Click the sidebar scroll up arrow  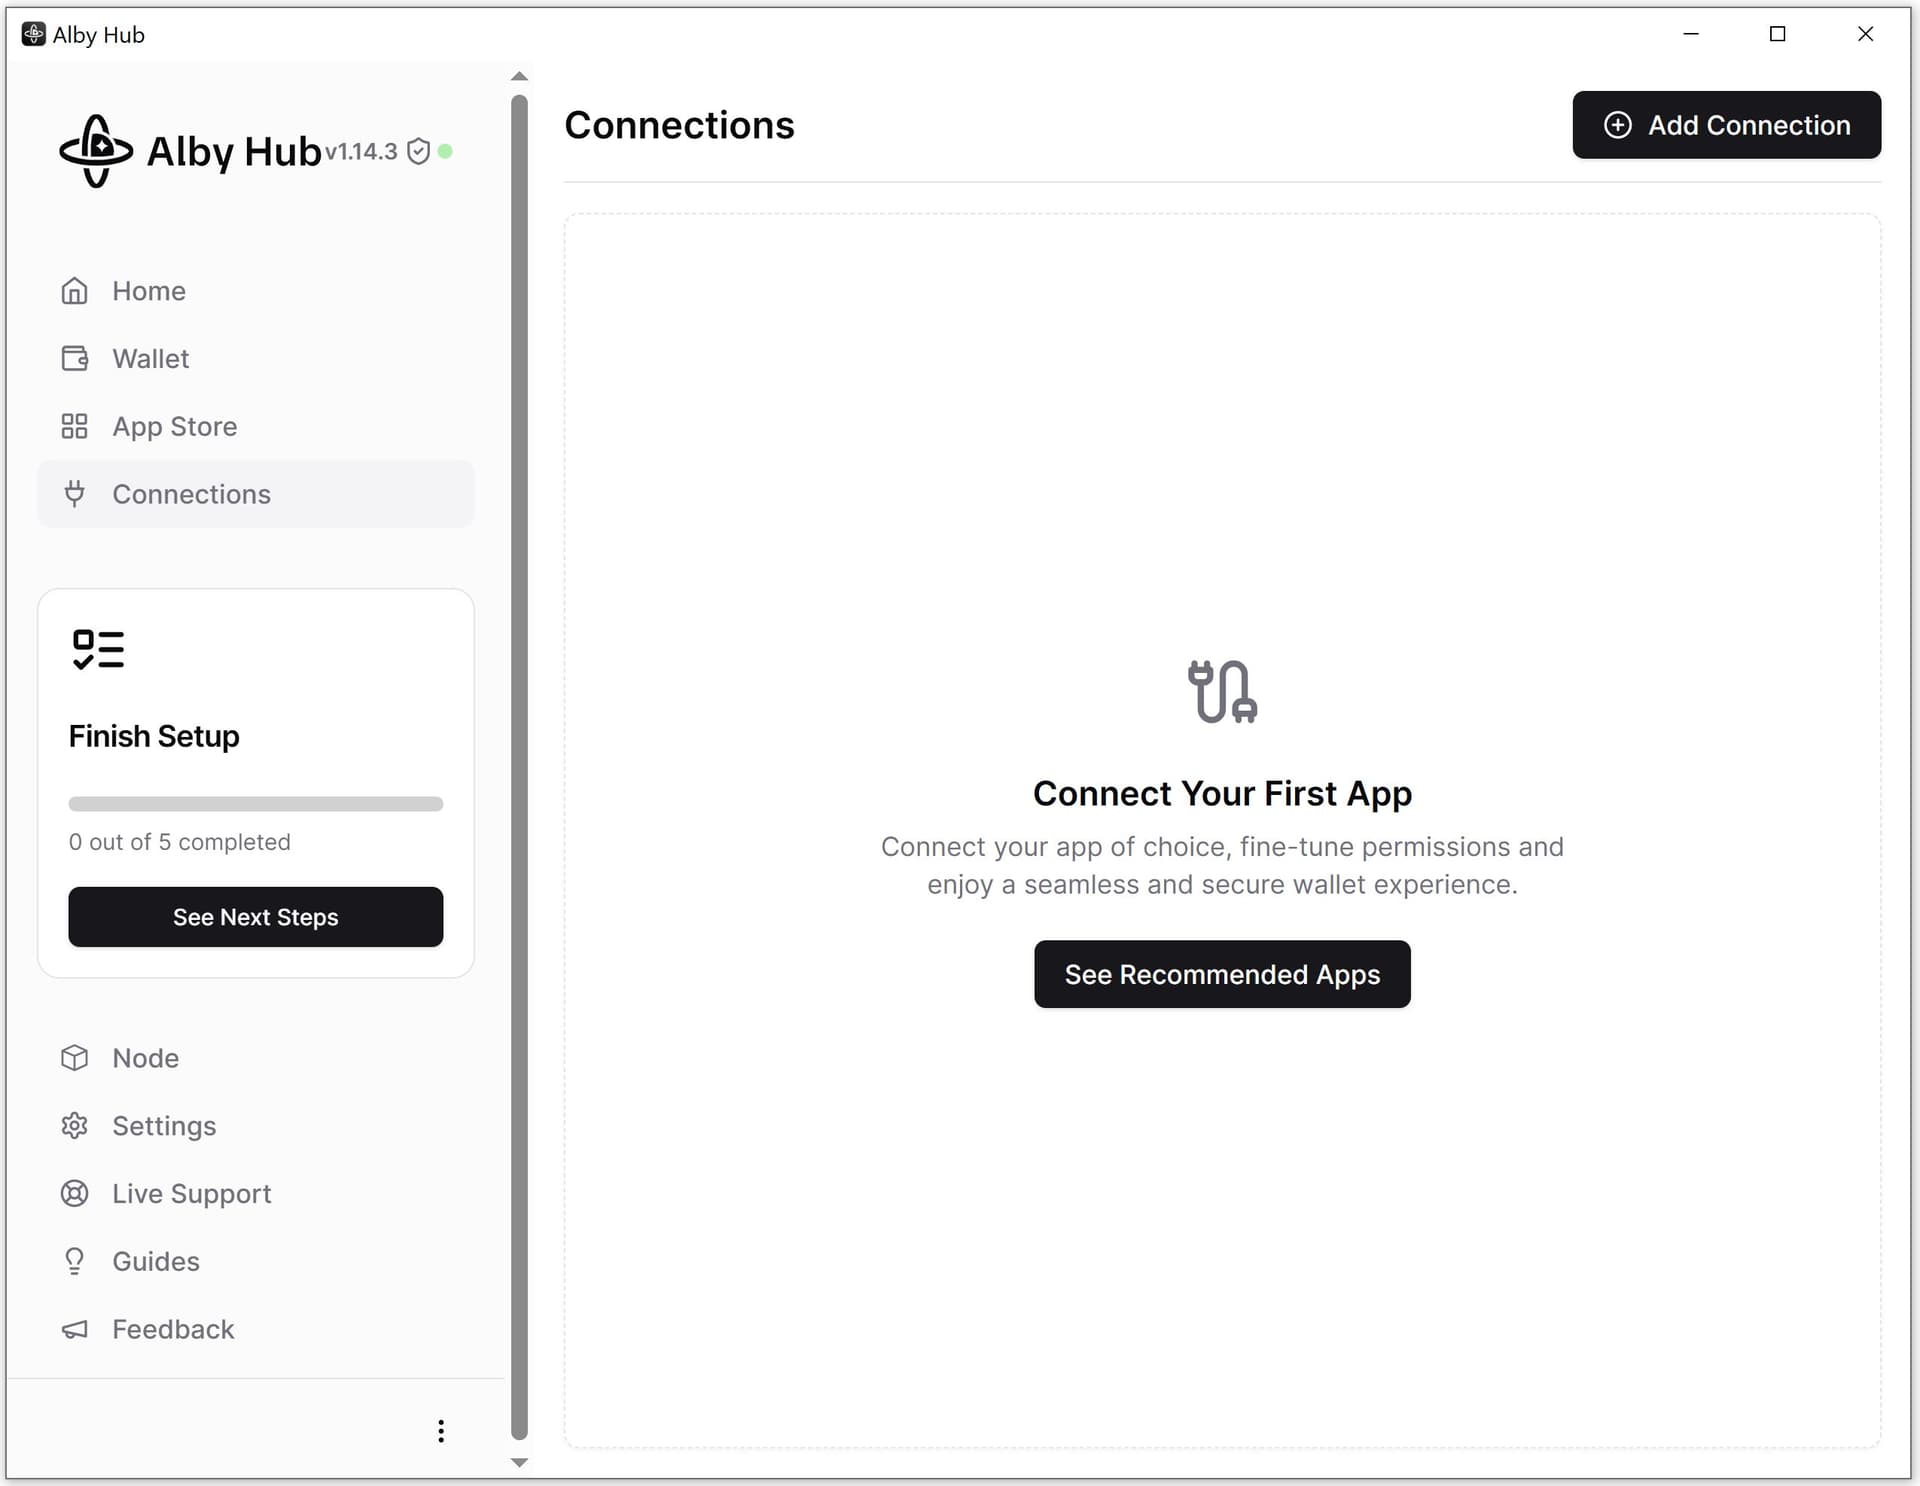[x=519, y=76]
